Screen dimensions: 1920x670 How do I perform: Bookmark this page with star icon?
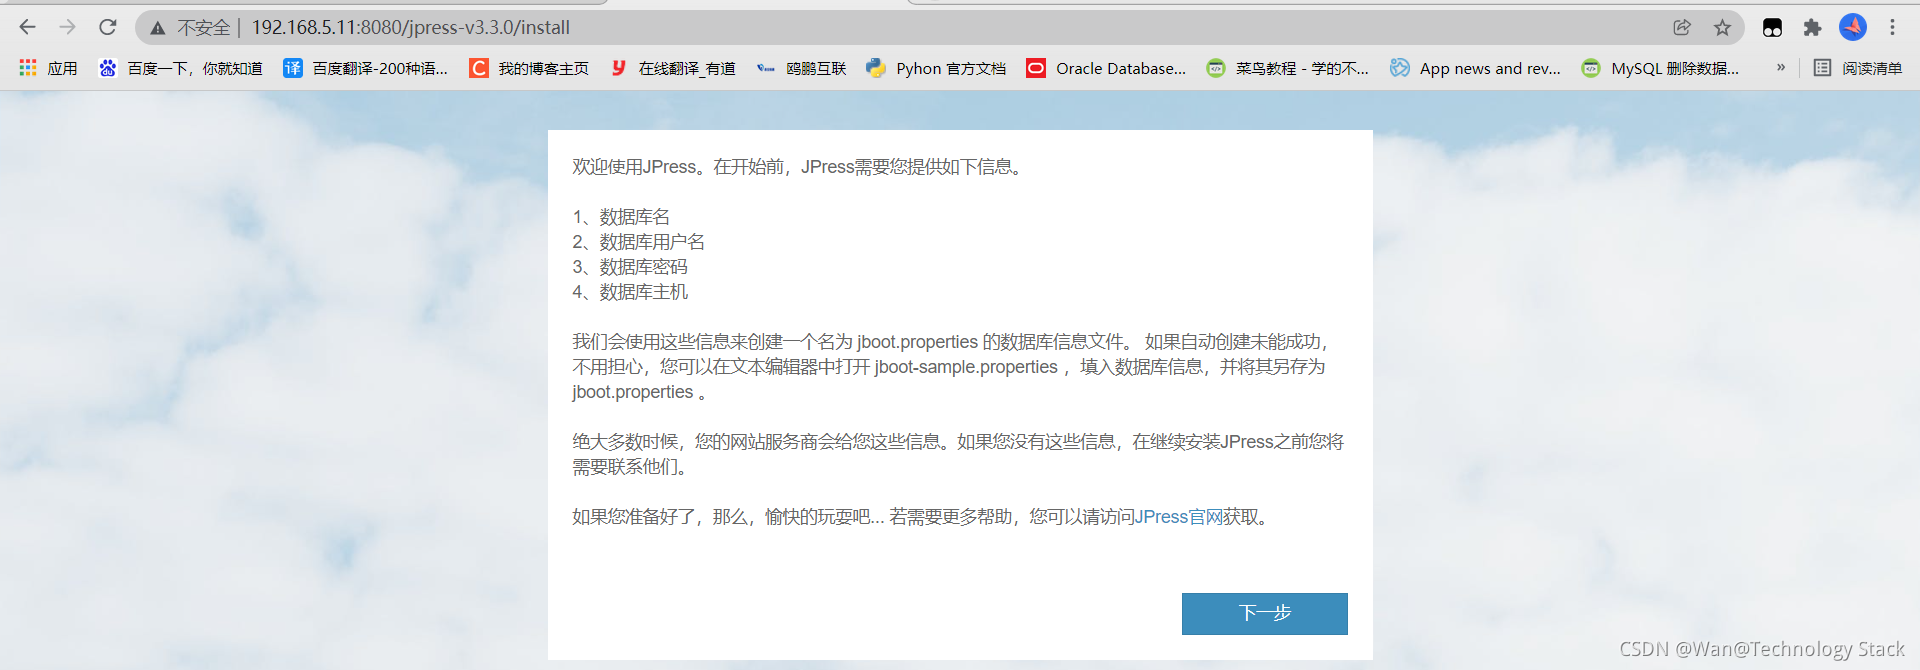pyautogui.click(x=1722, y=28)
